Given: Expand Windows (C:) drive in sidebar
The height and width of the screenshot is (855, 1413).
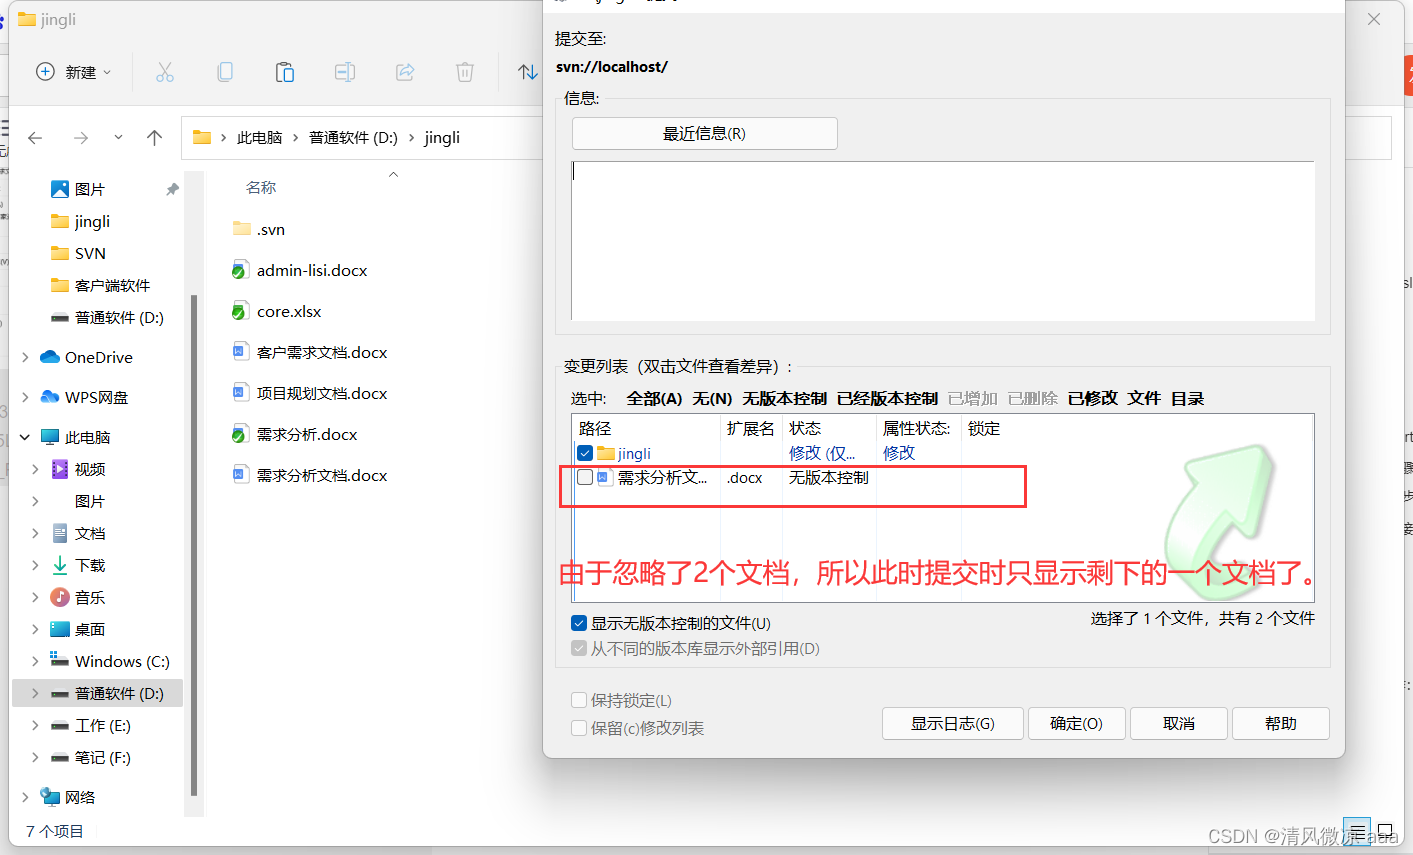Looking at the screenshot, I should point(36,662).
